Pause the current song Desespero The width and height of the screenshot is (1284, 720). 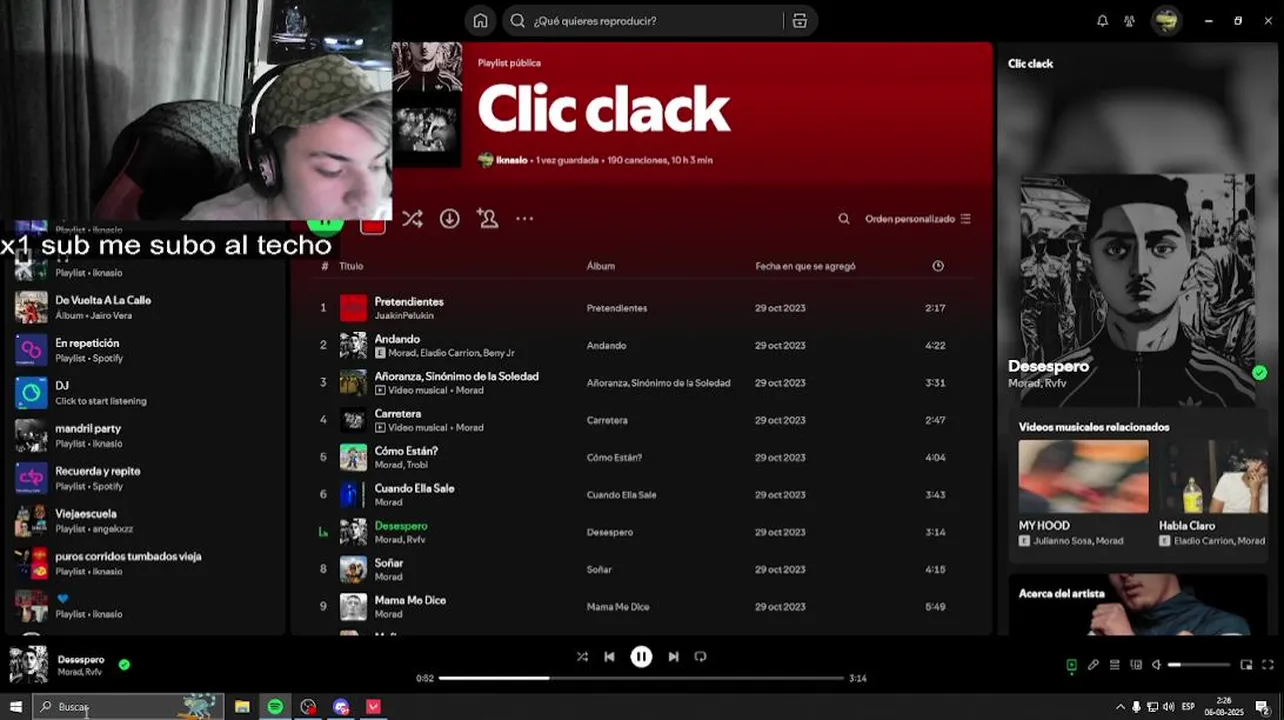(641, 657)
